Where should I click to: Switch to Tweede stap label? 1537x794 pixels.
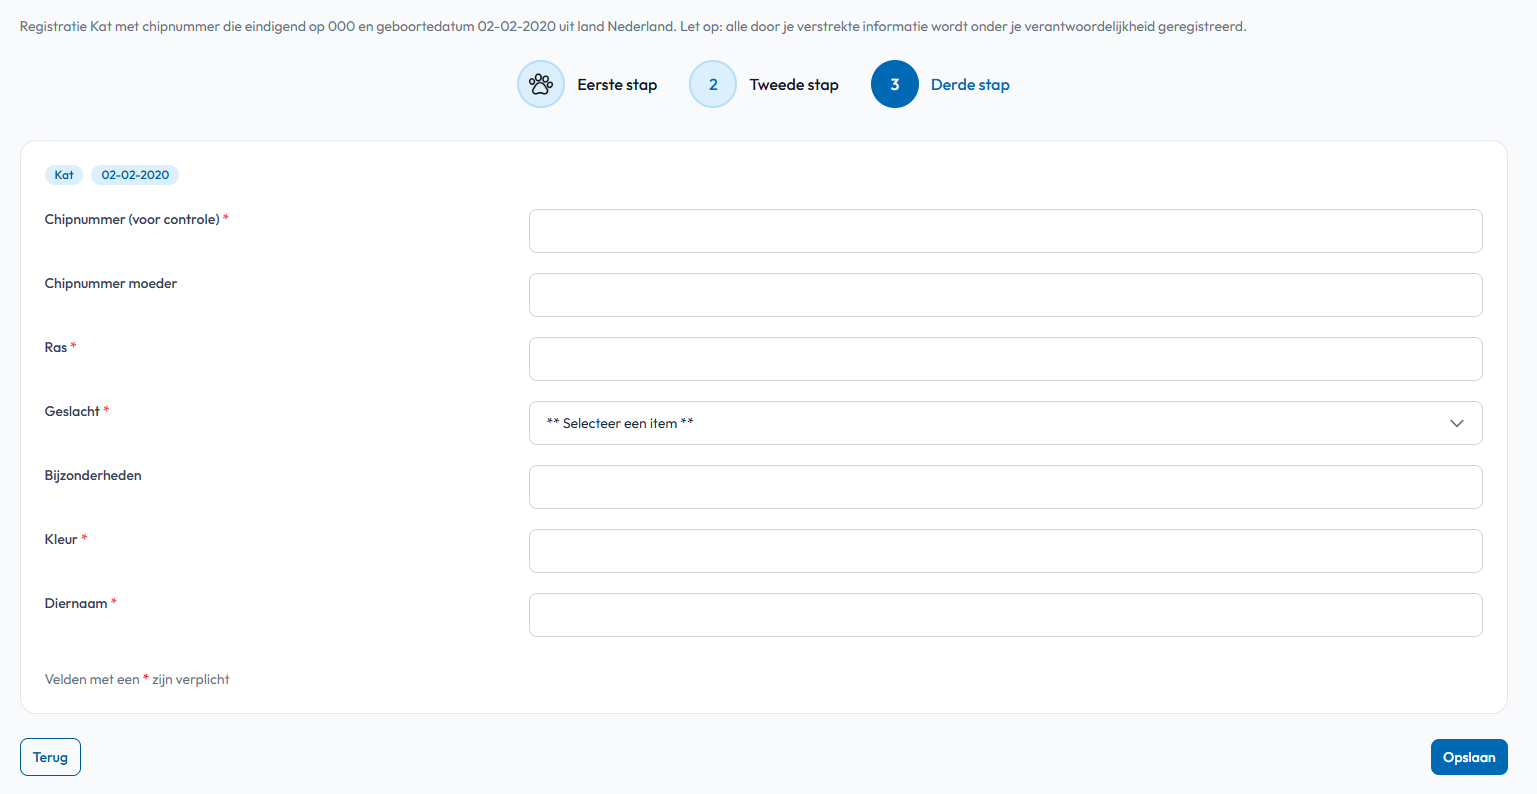click(x=794, y=85)
